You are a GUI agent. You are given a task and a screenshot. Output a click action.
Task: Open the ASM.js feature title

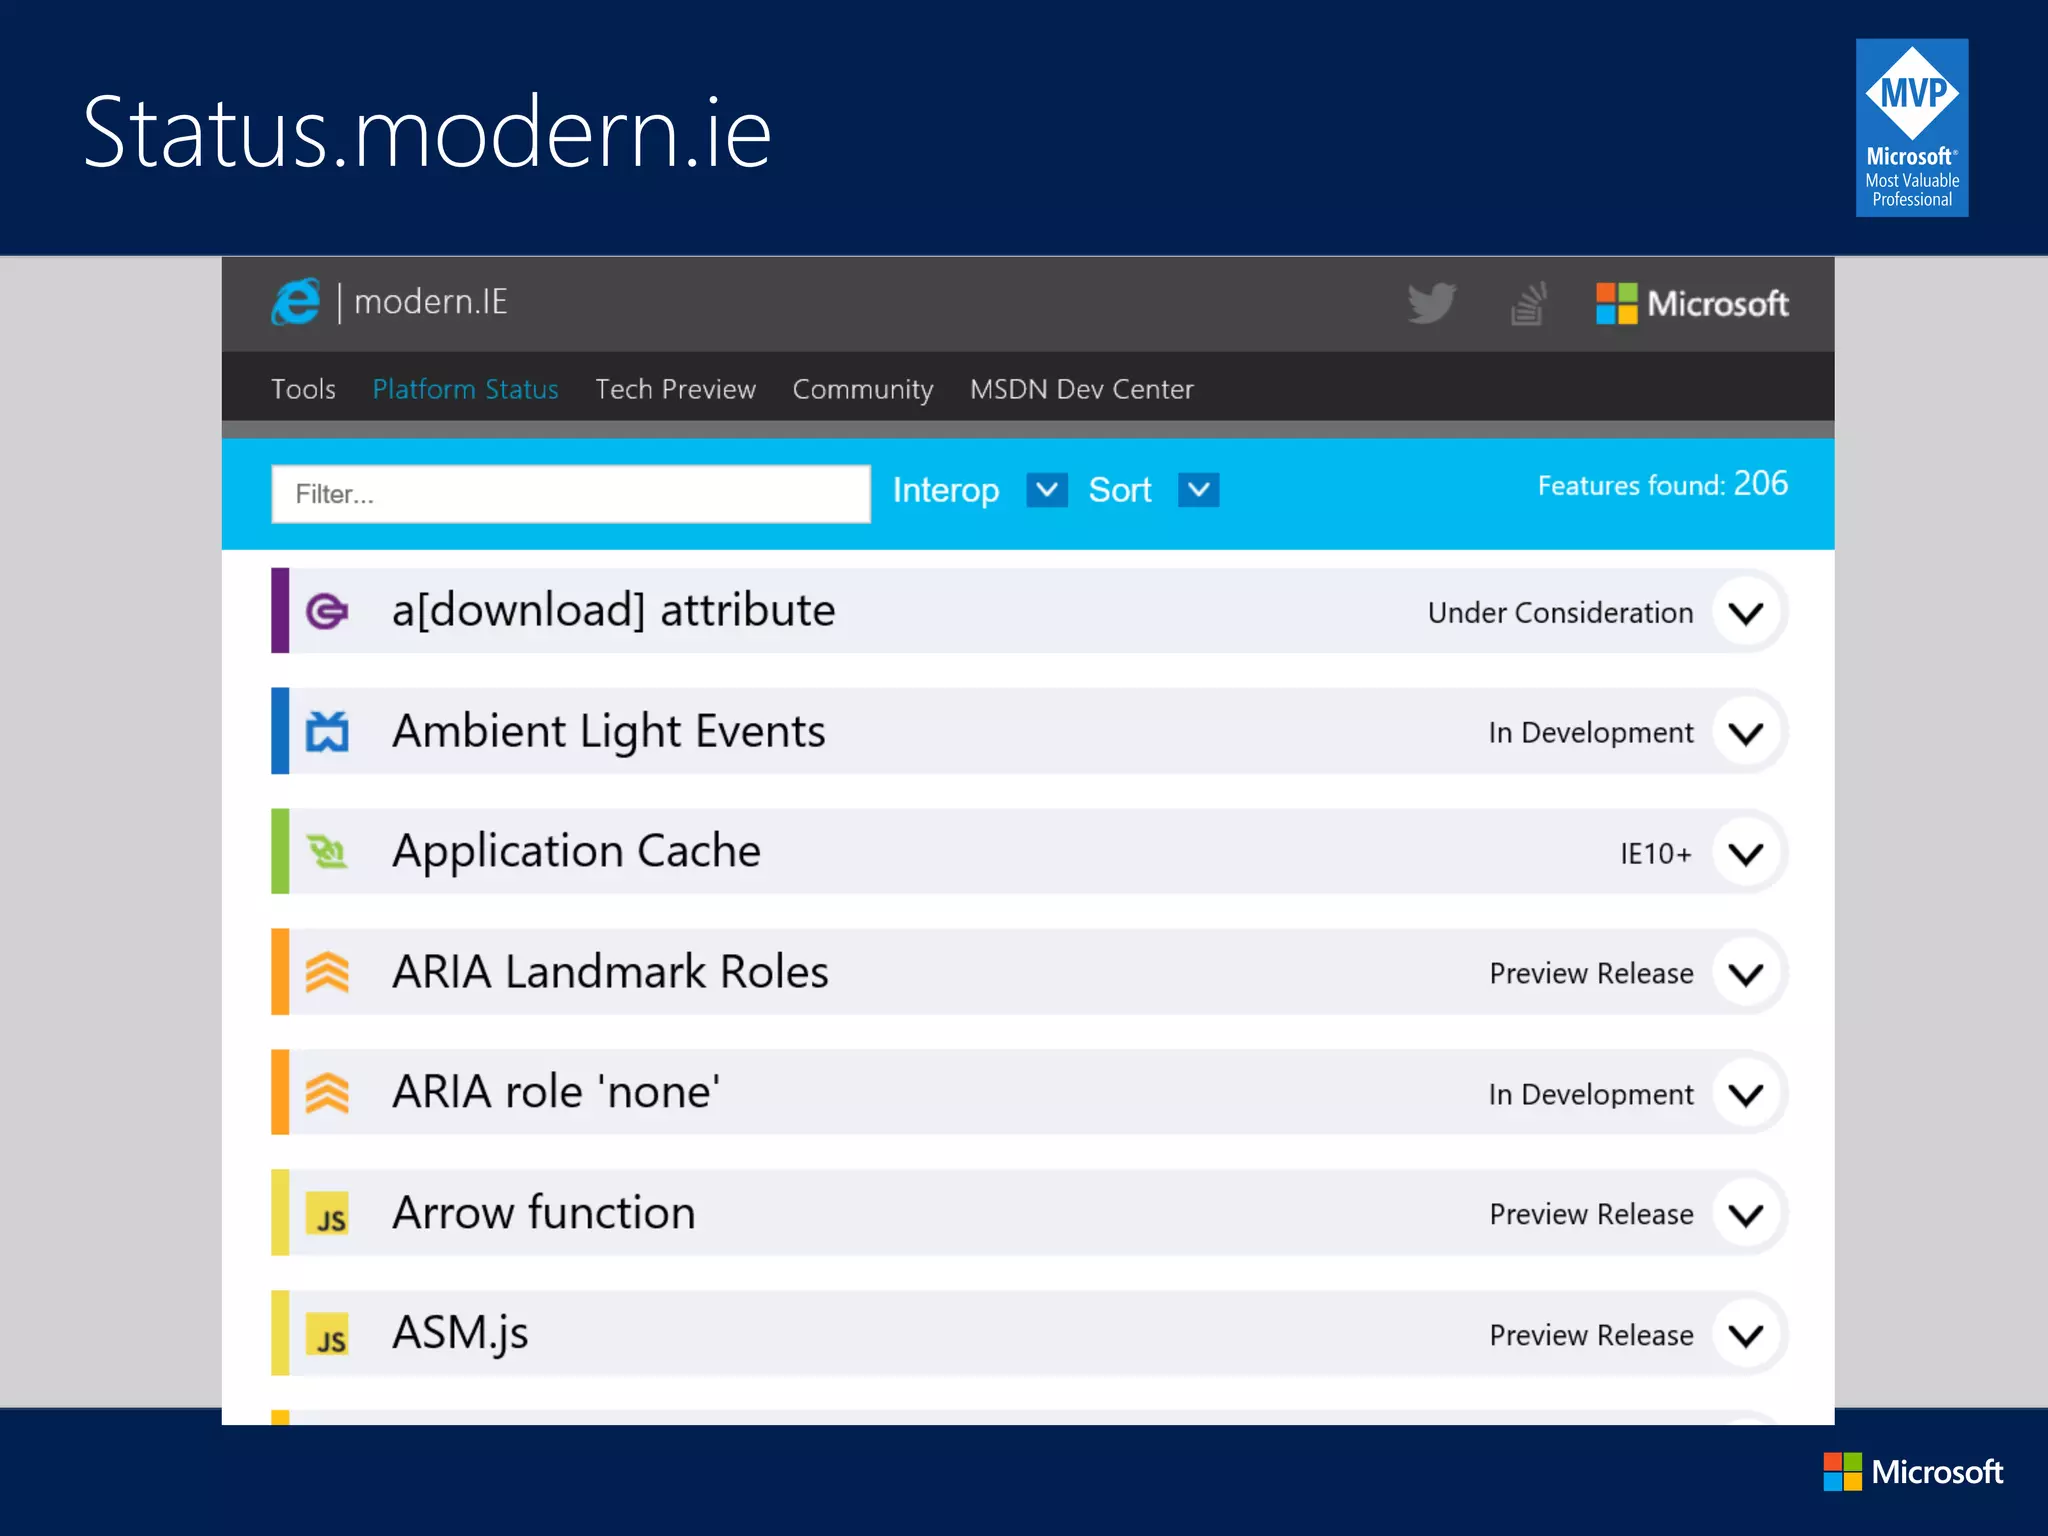tap(460, 1333)
